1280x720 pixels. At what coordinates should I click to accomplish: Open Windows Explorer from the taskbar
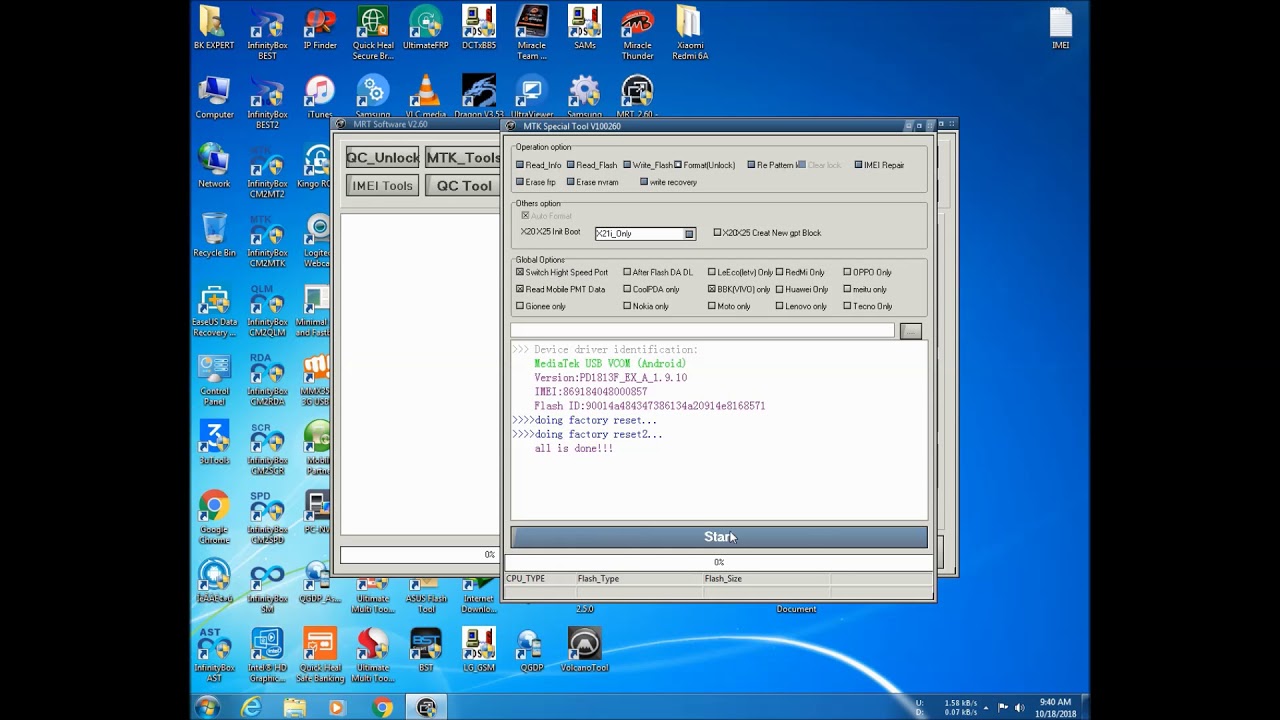(295, 707)
